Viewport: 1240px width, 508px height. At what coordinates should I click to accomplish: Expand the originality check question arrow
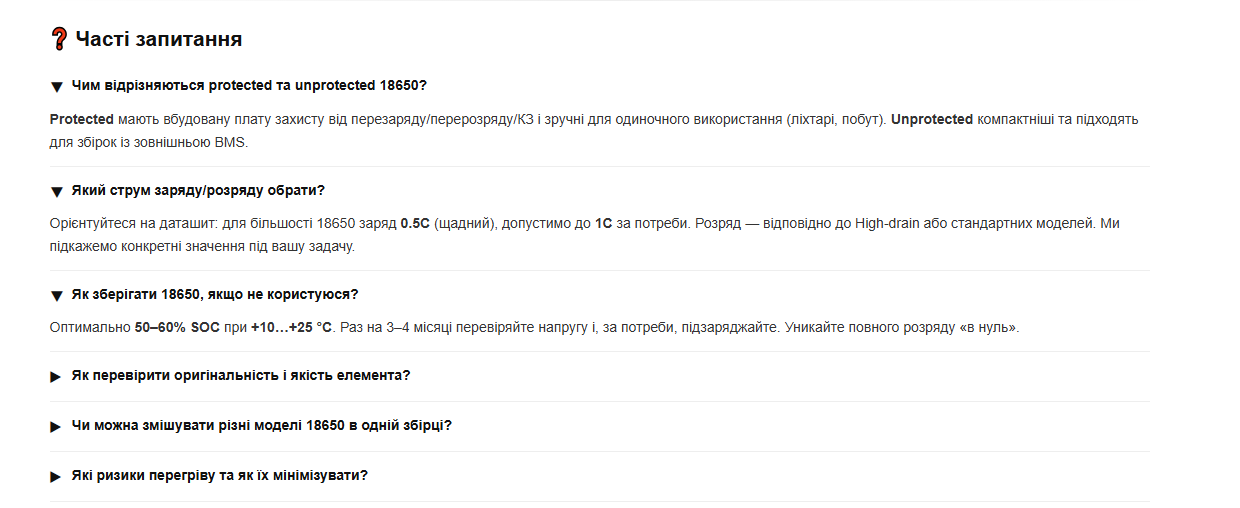[x=56, y=376]
